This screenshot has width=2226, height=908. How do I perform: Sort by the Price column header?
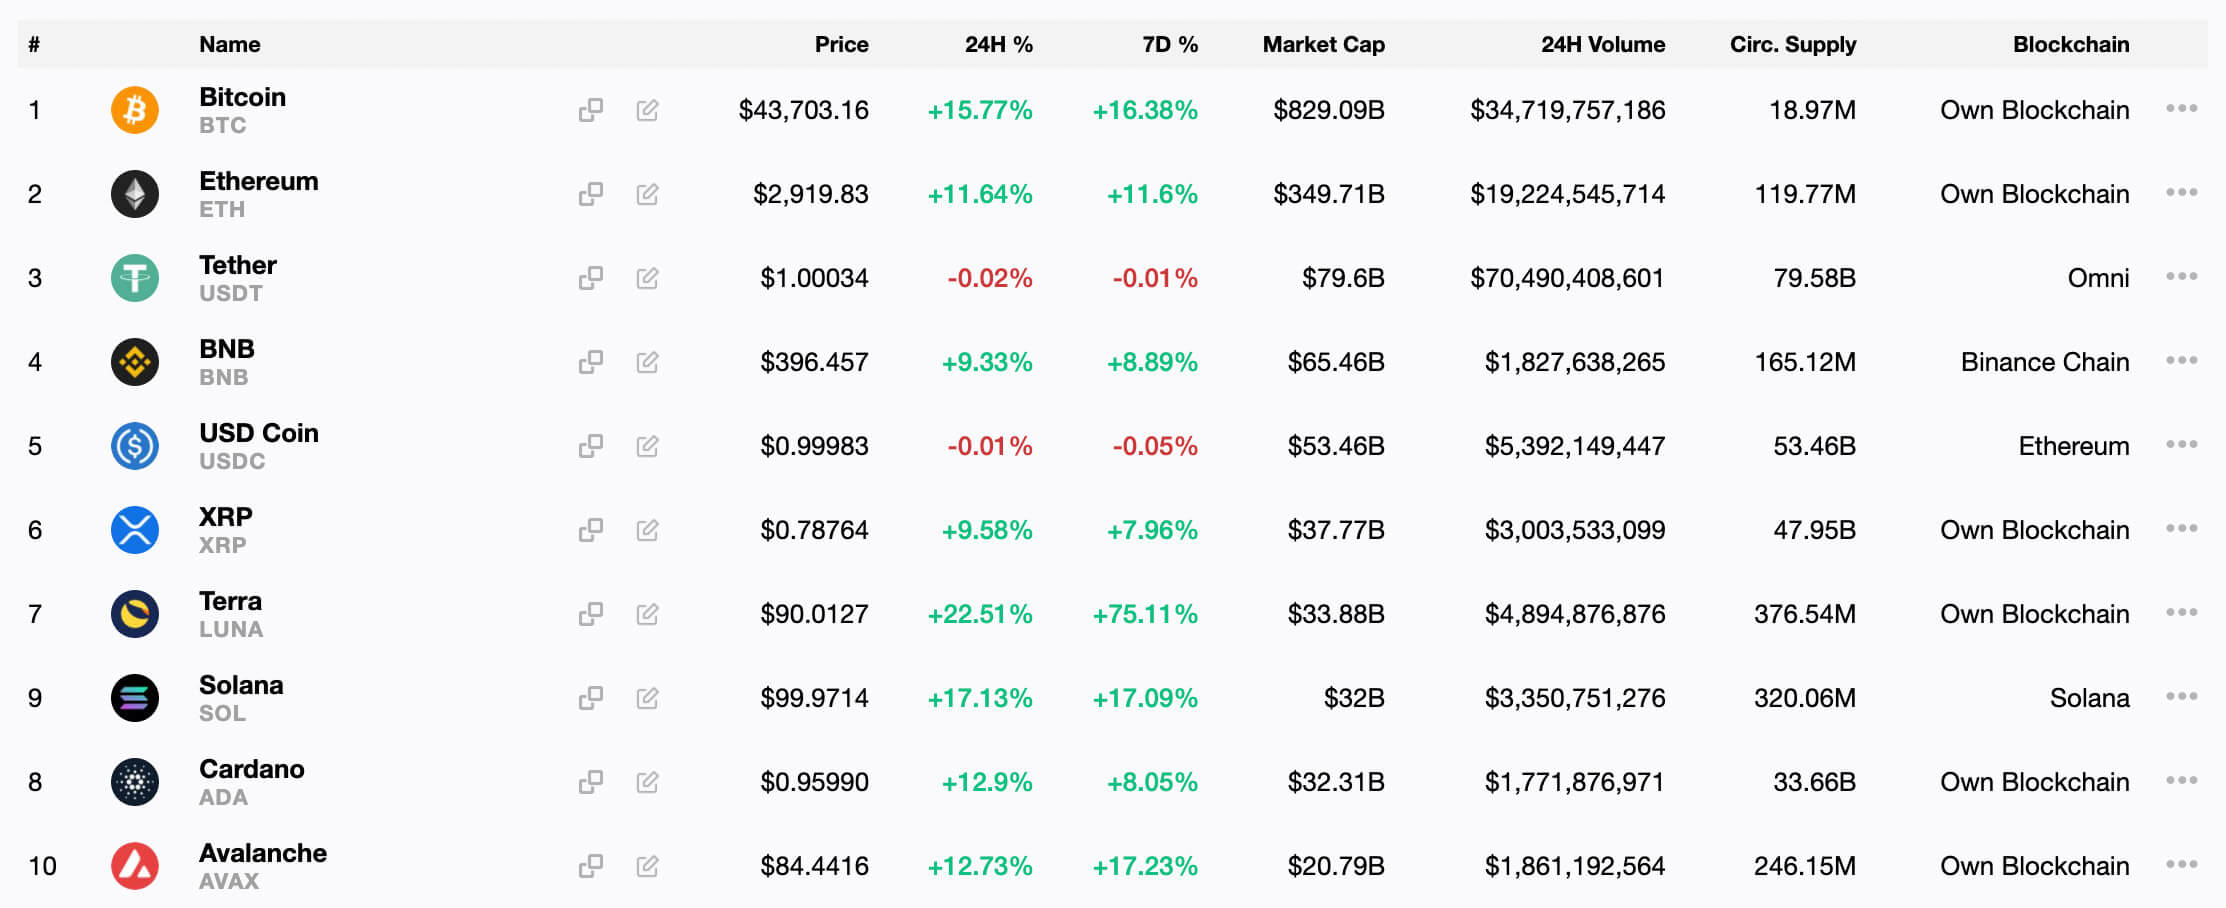(842, 44)
